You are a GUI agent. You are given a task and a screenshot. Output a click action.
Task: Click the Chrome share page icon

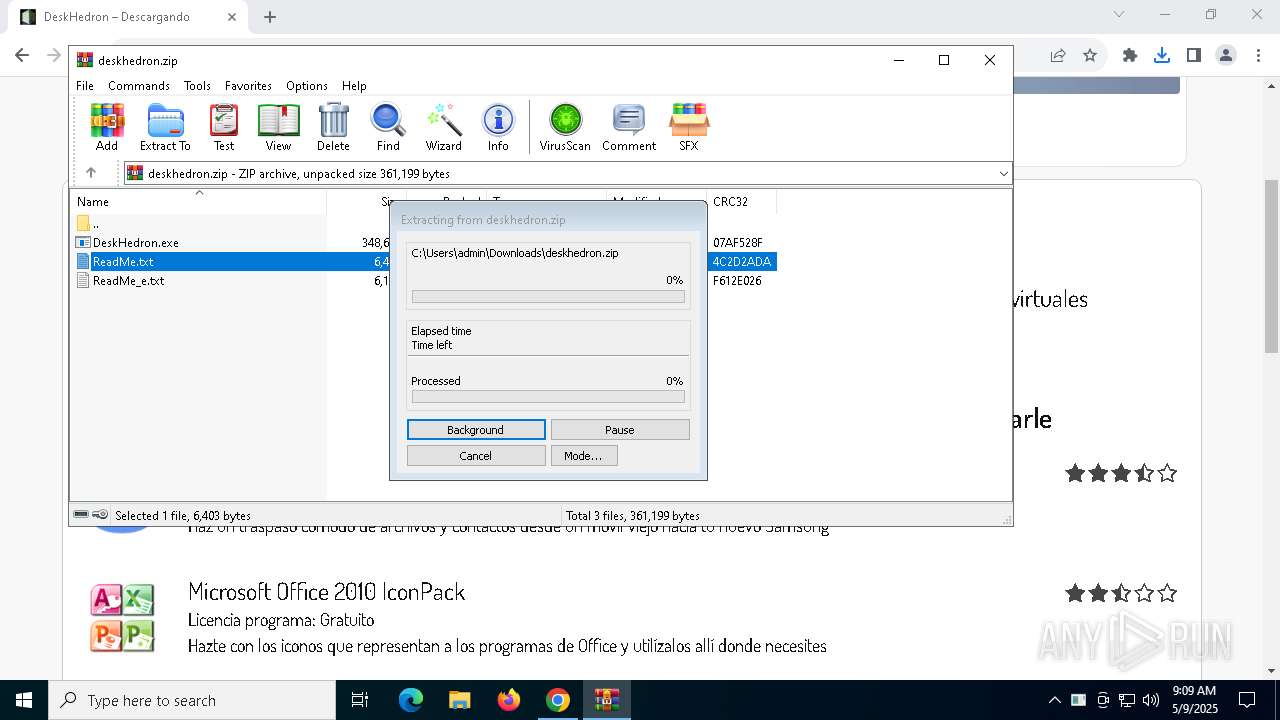1058,56
